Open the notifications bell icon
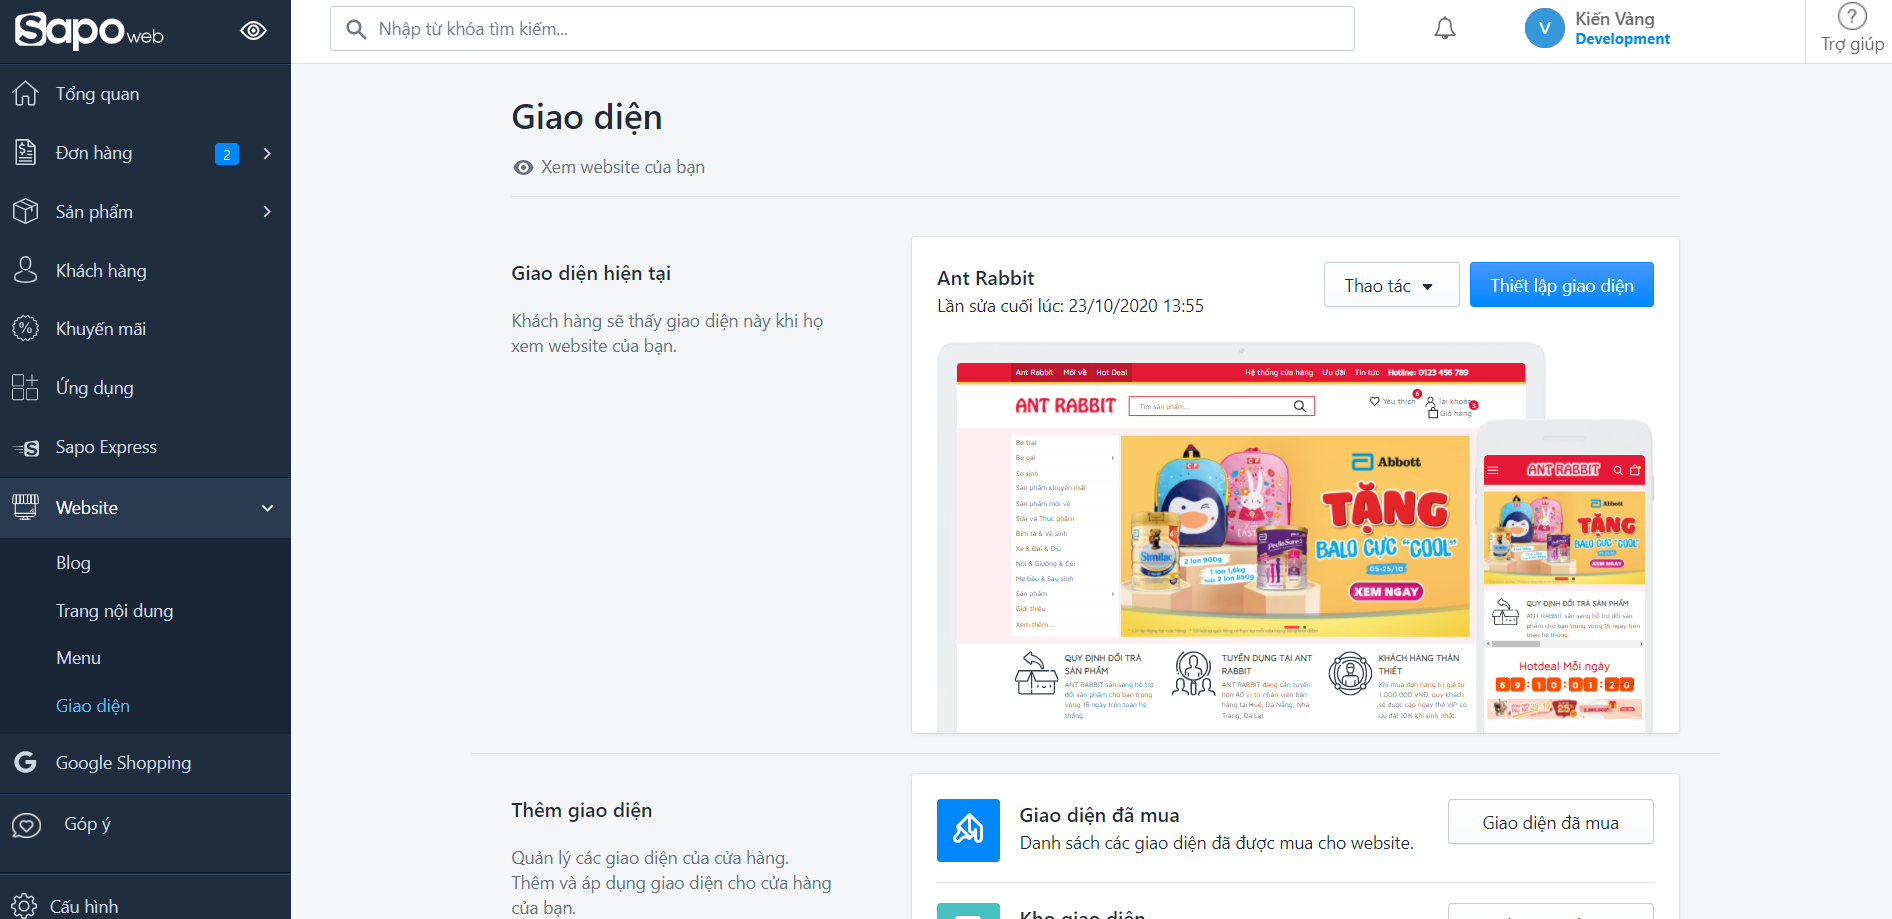1892x919 pixels. click(x=1444, y=29)
